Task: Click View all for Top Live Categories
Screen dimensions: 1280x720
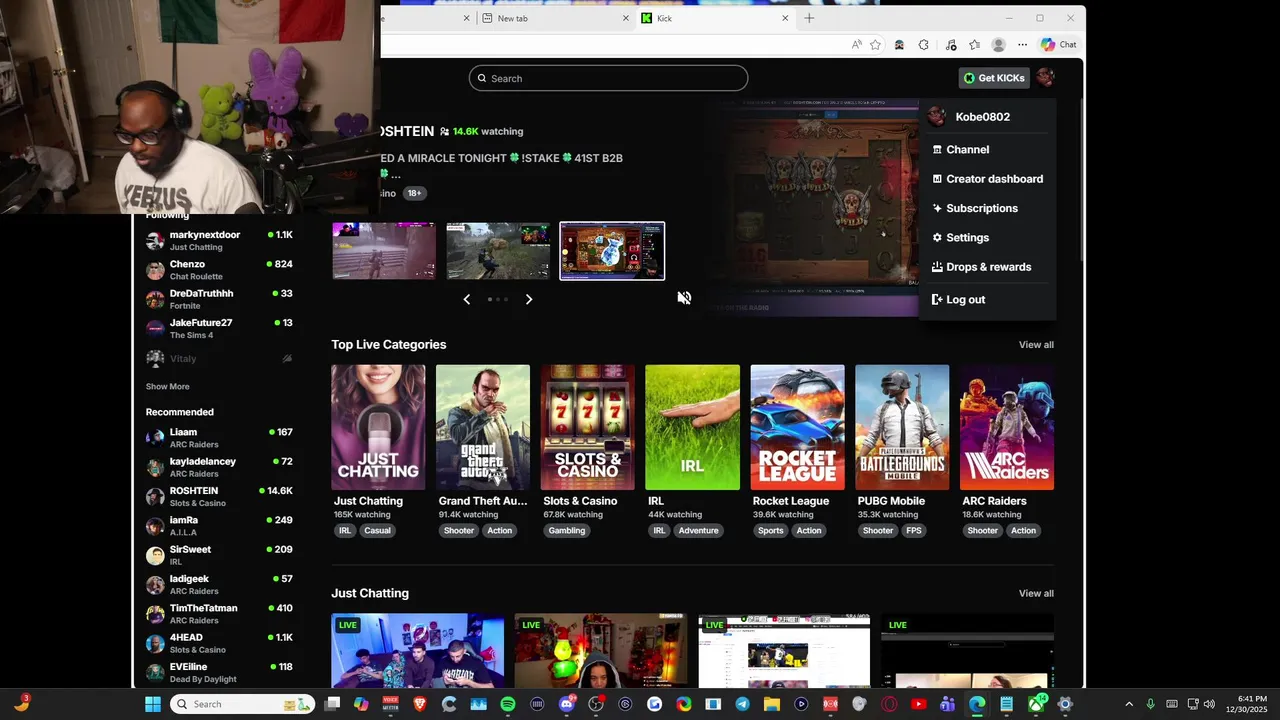Action: click(1036, 345)
